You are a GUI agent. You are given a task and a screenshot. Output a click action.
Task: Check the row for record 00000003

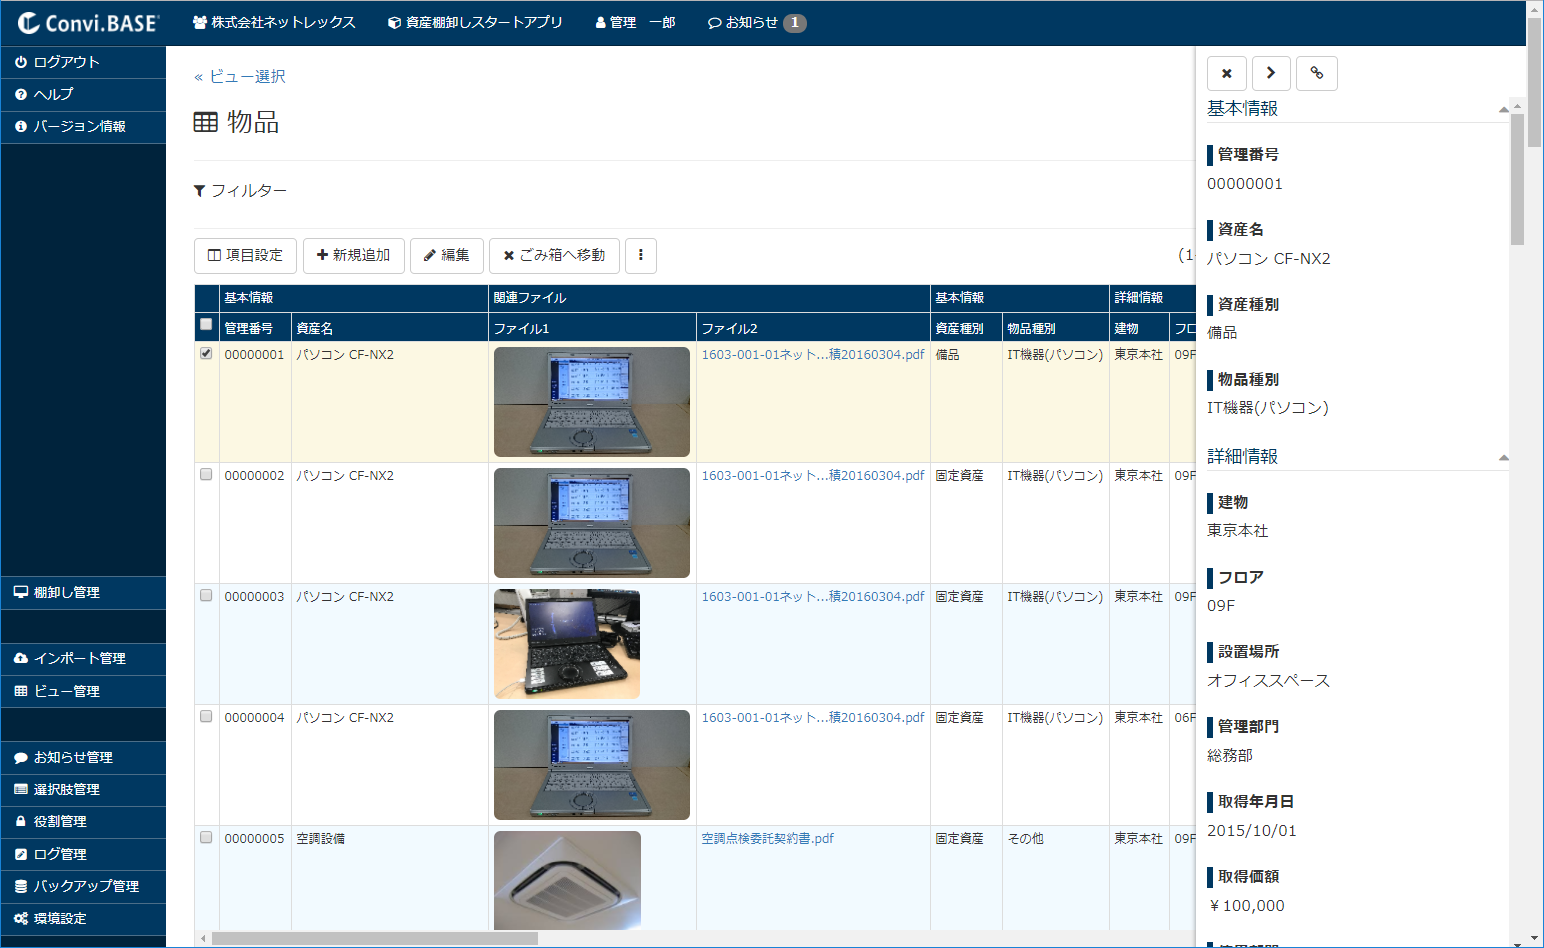coord(206,595)
